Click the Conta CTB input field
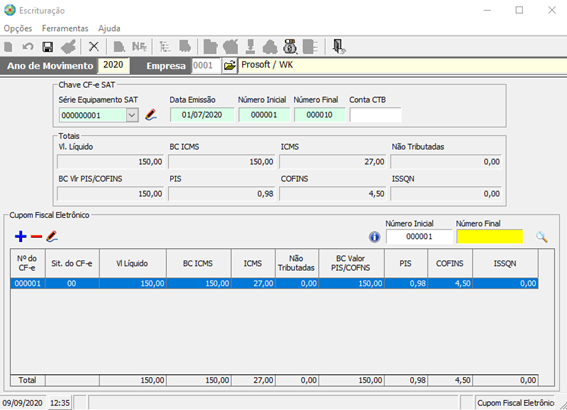The image size is (567, 410). [x=375, y=115]
